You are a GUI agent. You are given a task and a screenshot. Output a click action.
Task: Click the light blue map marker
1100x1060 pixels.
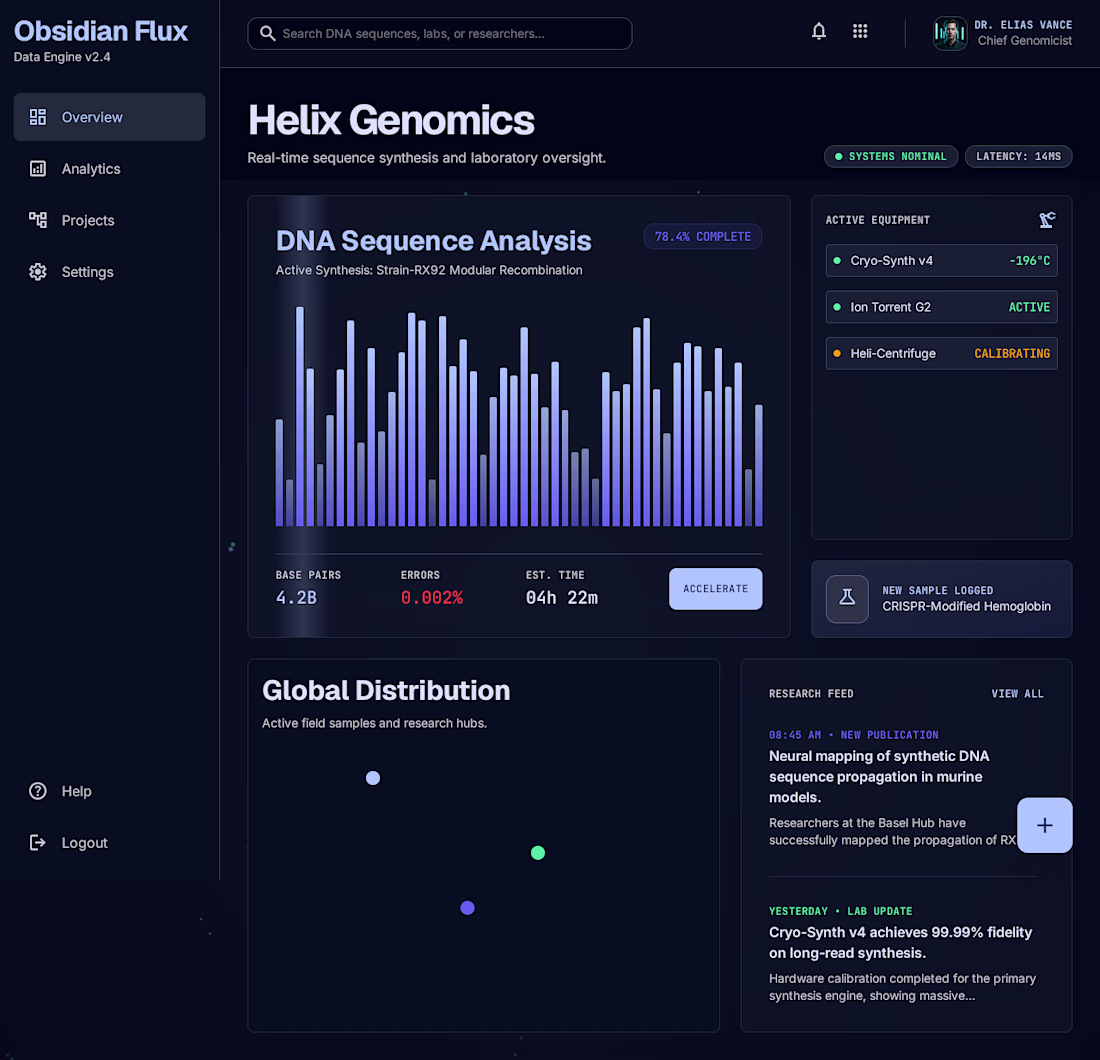(x=373, y=778)
